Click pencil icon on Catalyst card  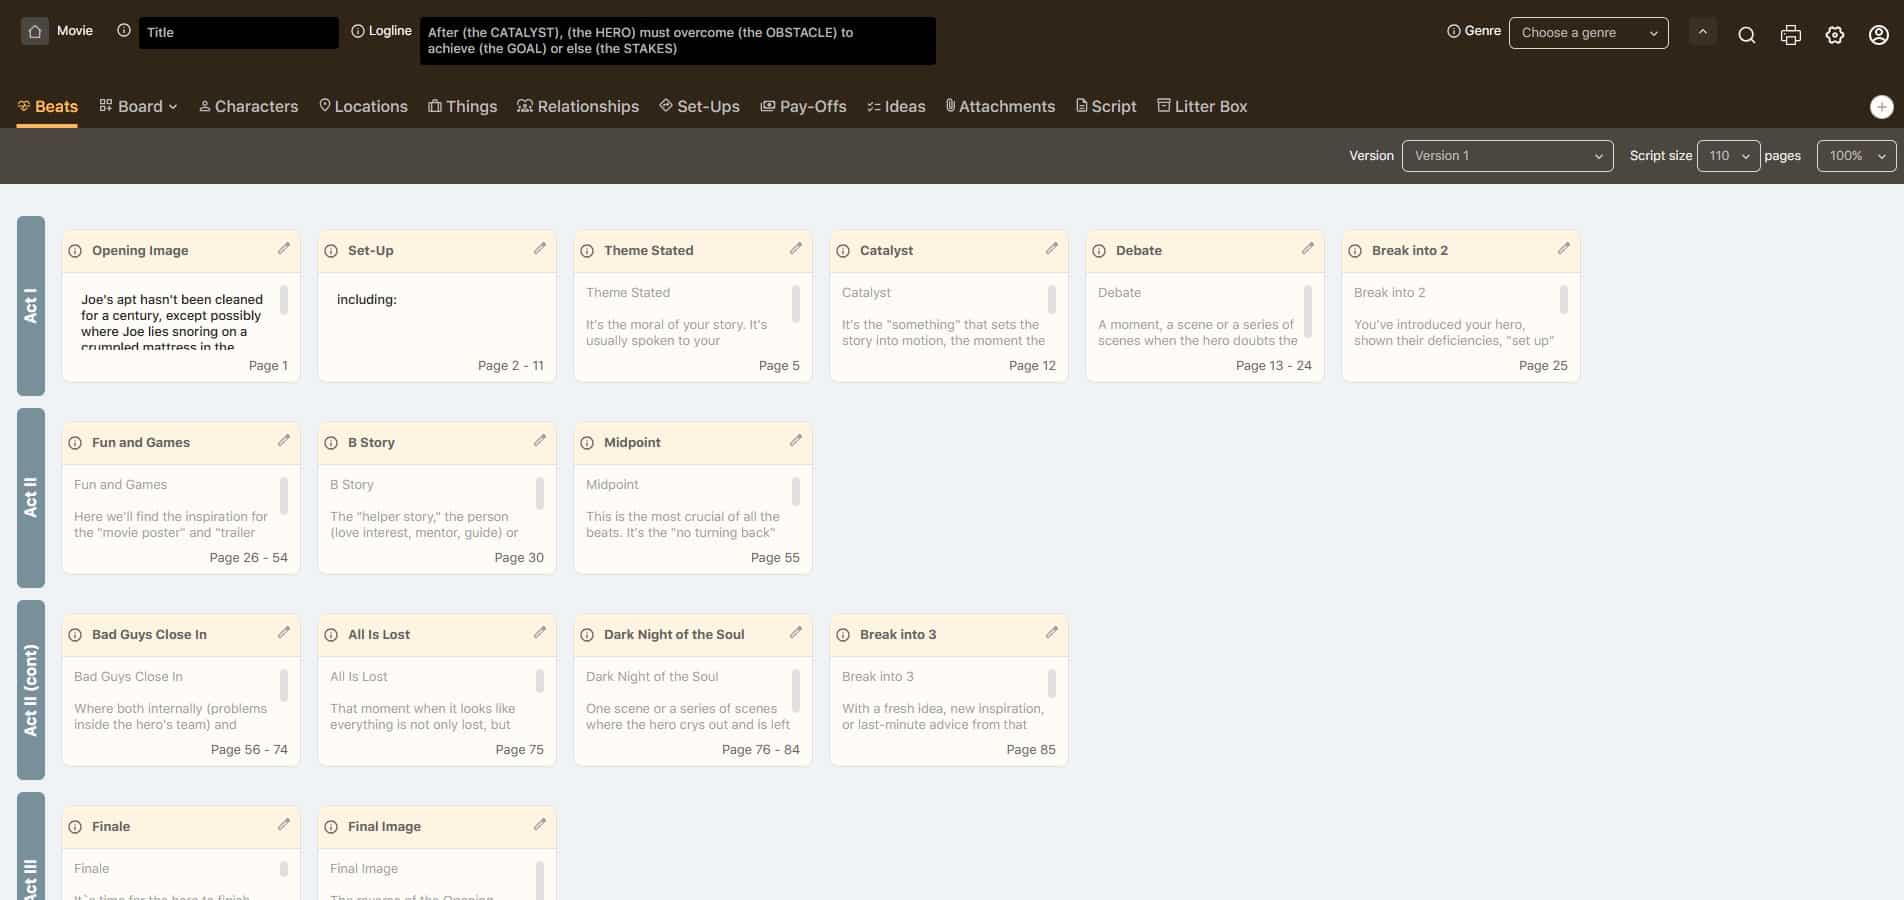(1052, 249)
